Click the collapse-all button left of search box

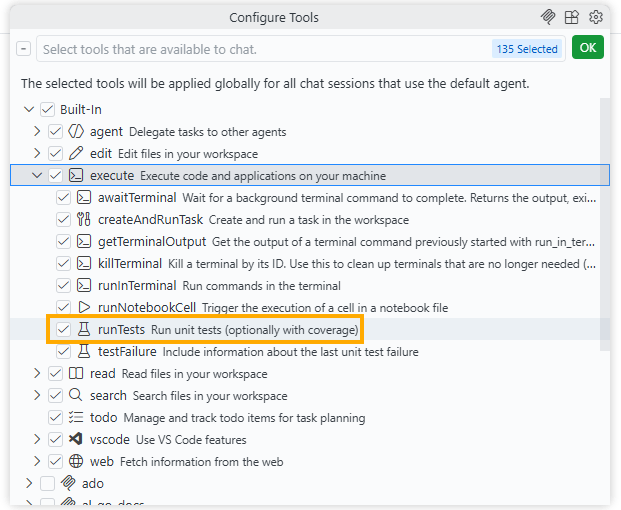point(24,49)
